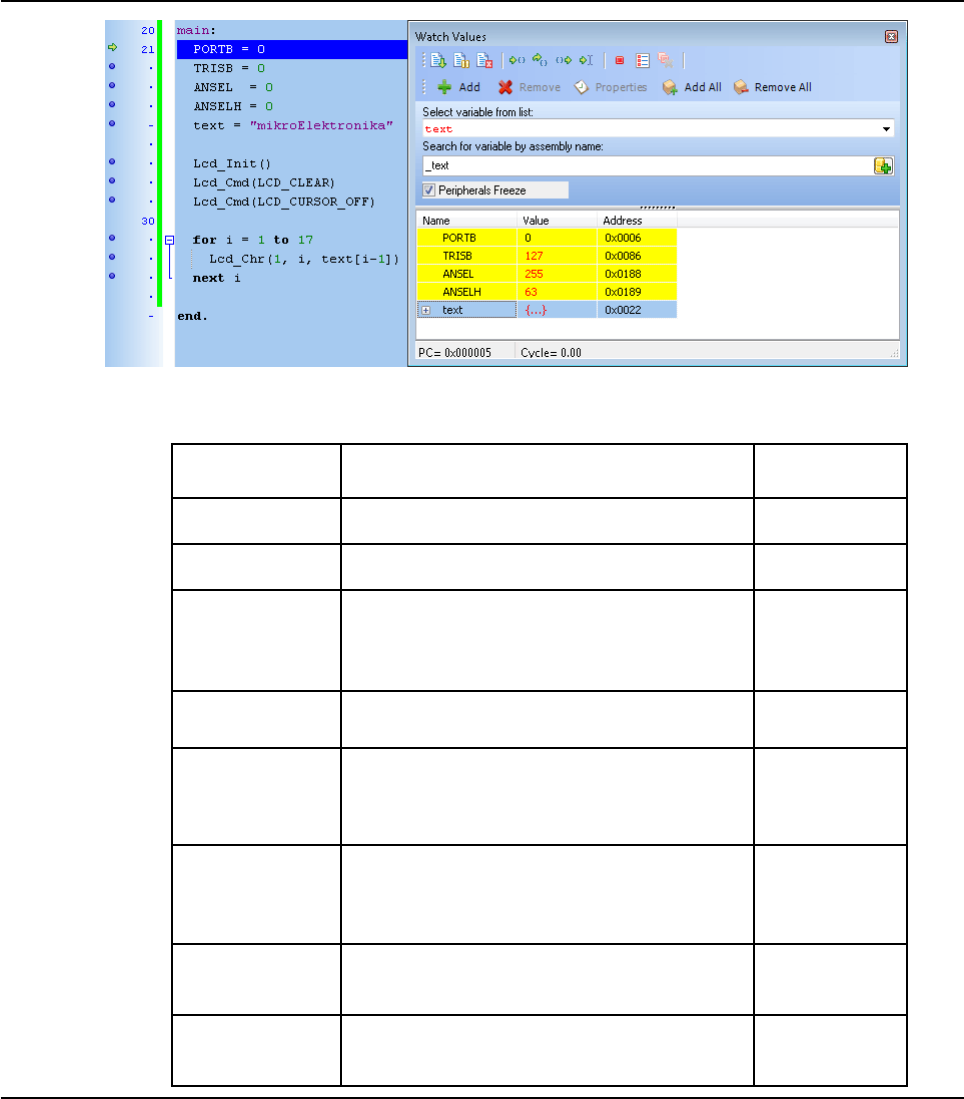Open the Show Breakpoints list icon
The width and height of the screenshot is (964, 1099).
(642, 60)
